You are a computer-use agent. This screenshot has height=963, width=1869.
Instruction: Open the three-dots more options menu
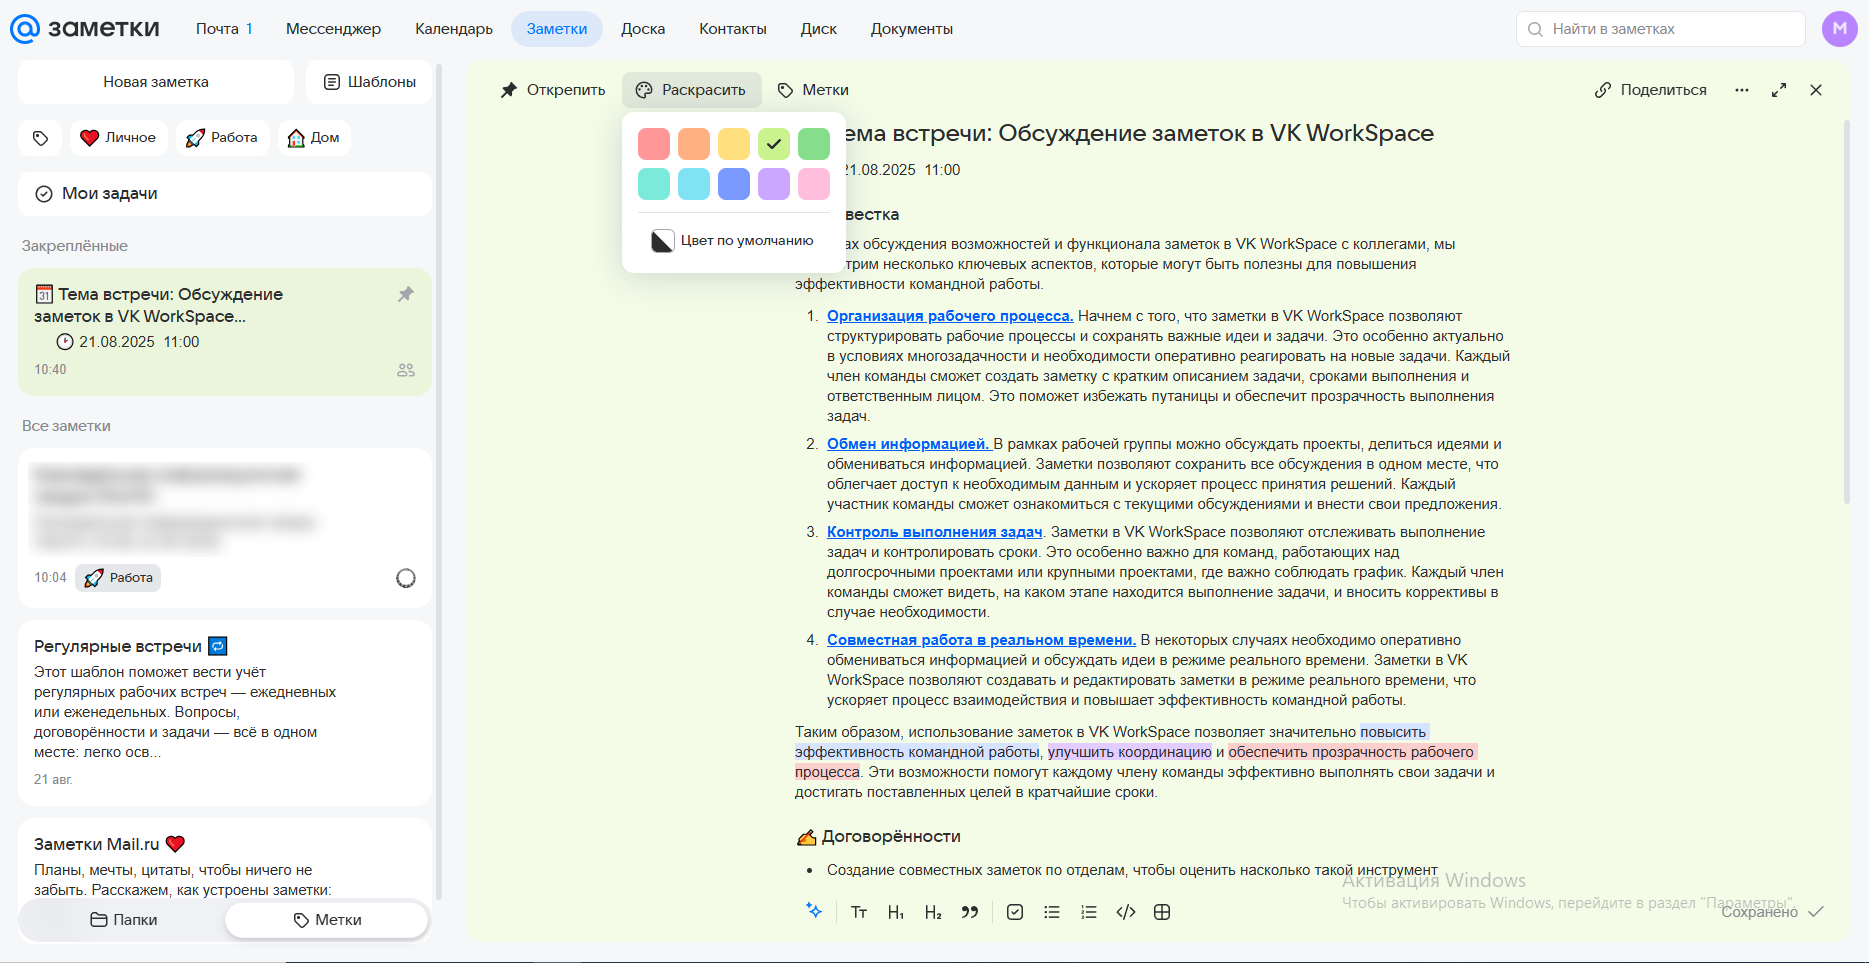click(x=1741, y=90)
